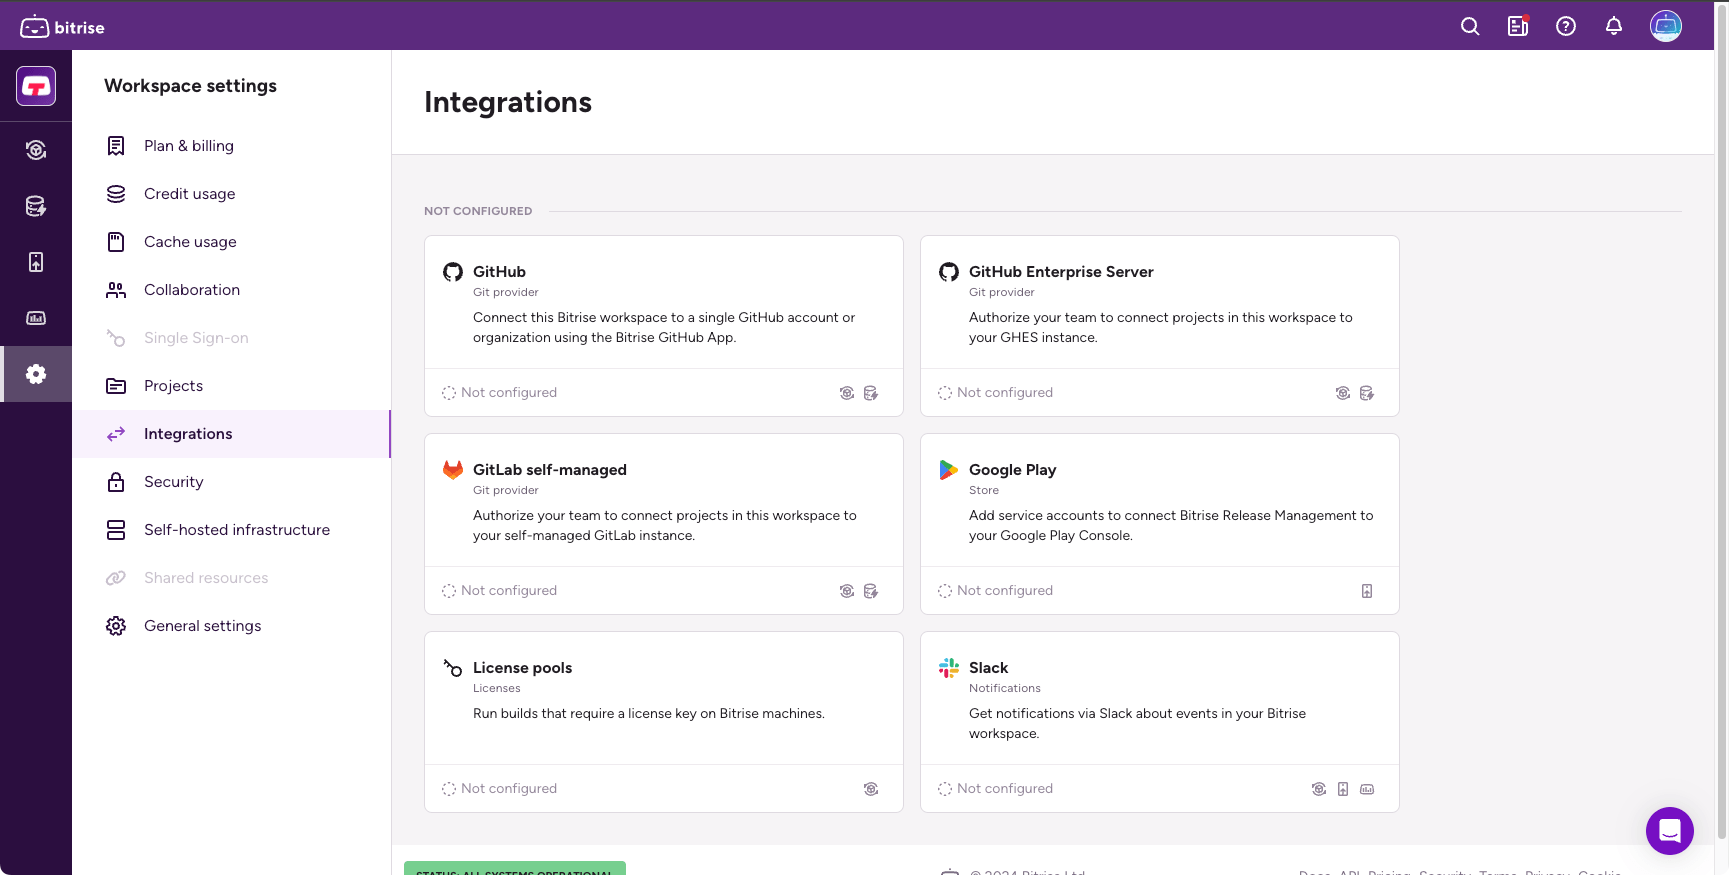Screen dimensions: 1729x875
Task: Open the Insights chart icon in left rail
Action: point(36,318)
